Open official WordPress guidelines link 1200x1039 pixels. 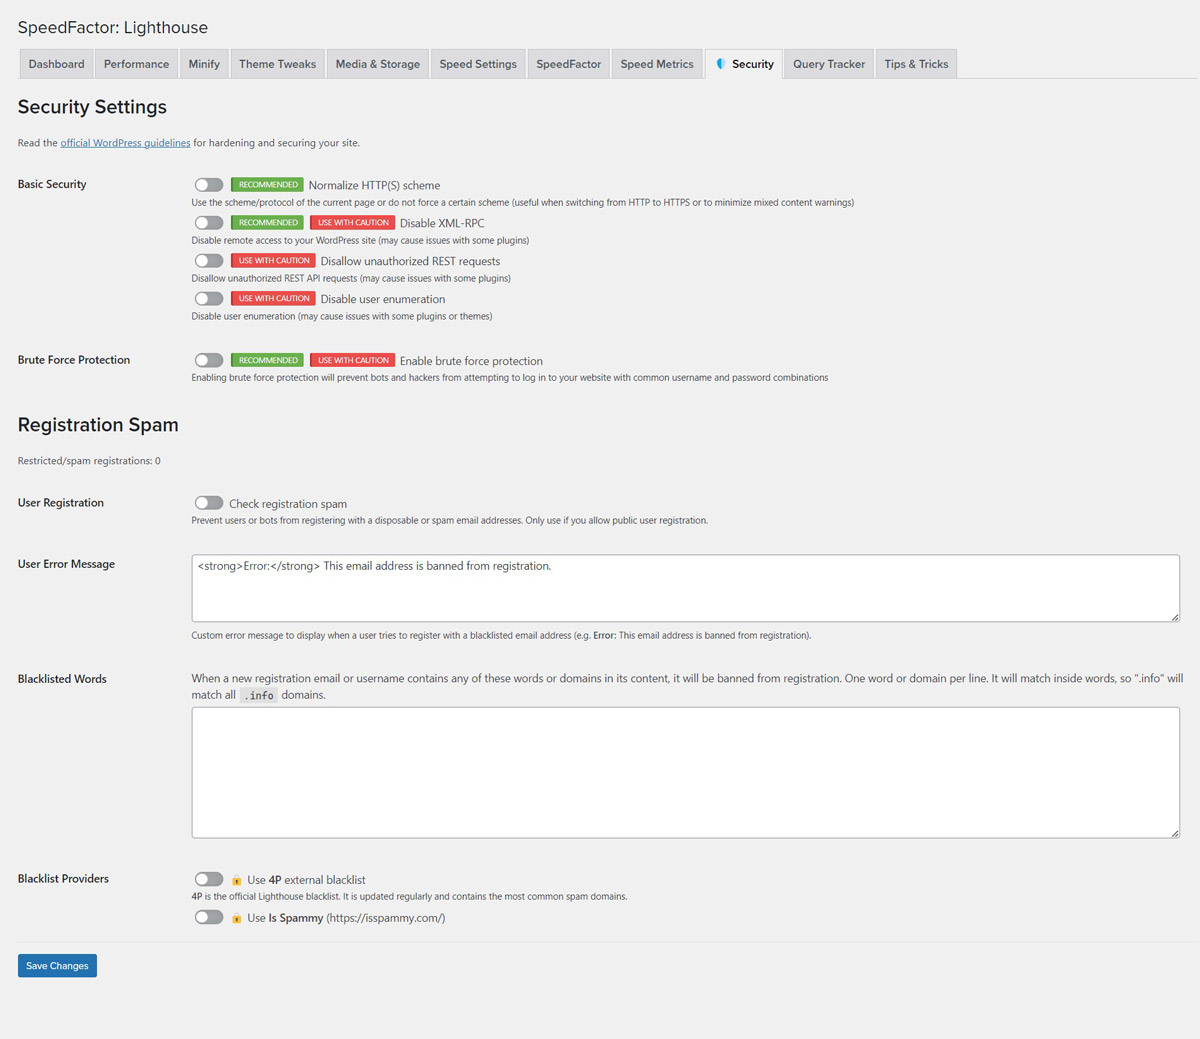tap(125, 143)
